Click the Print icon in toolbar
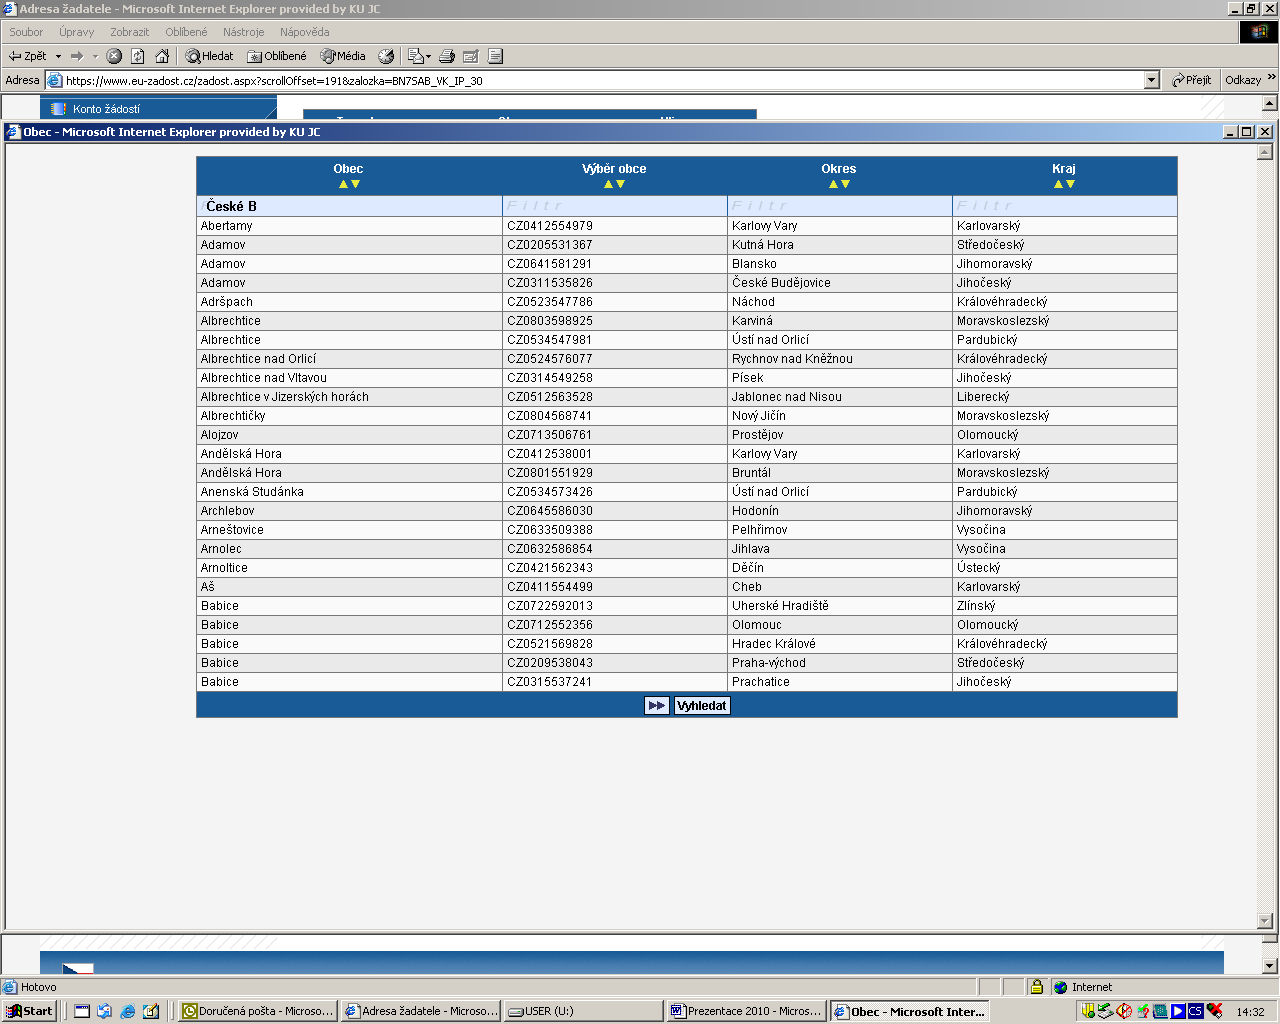 point(447,56)
